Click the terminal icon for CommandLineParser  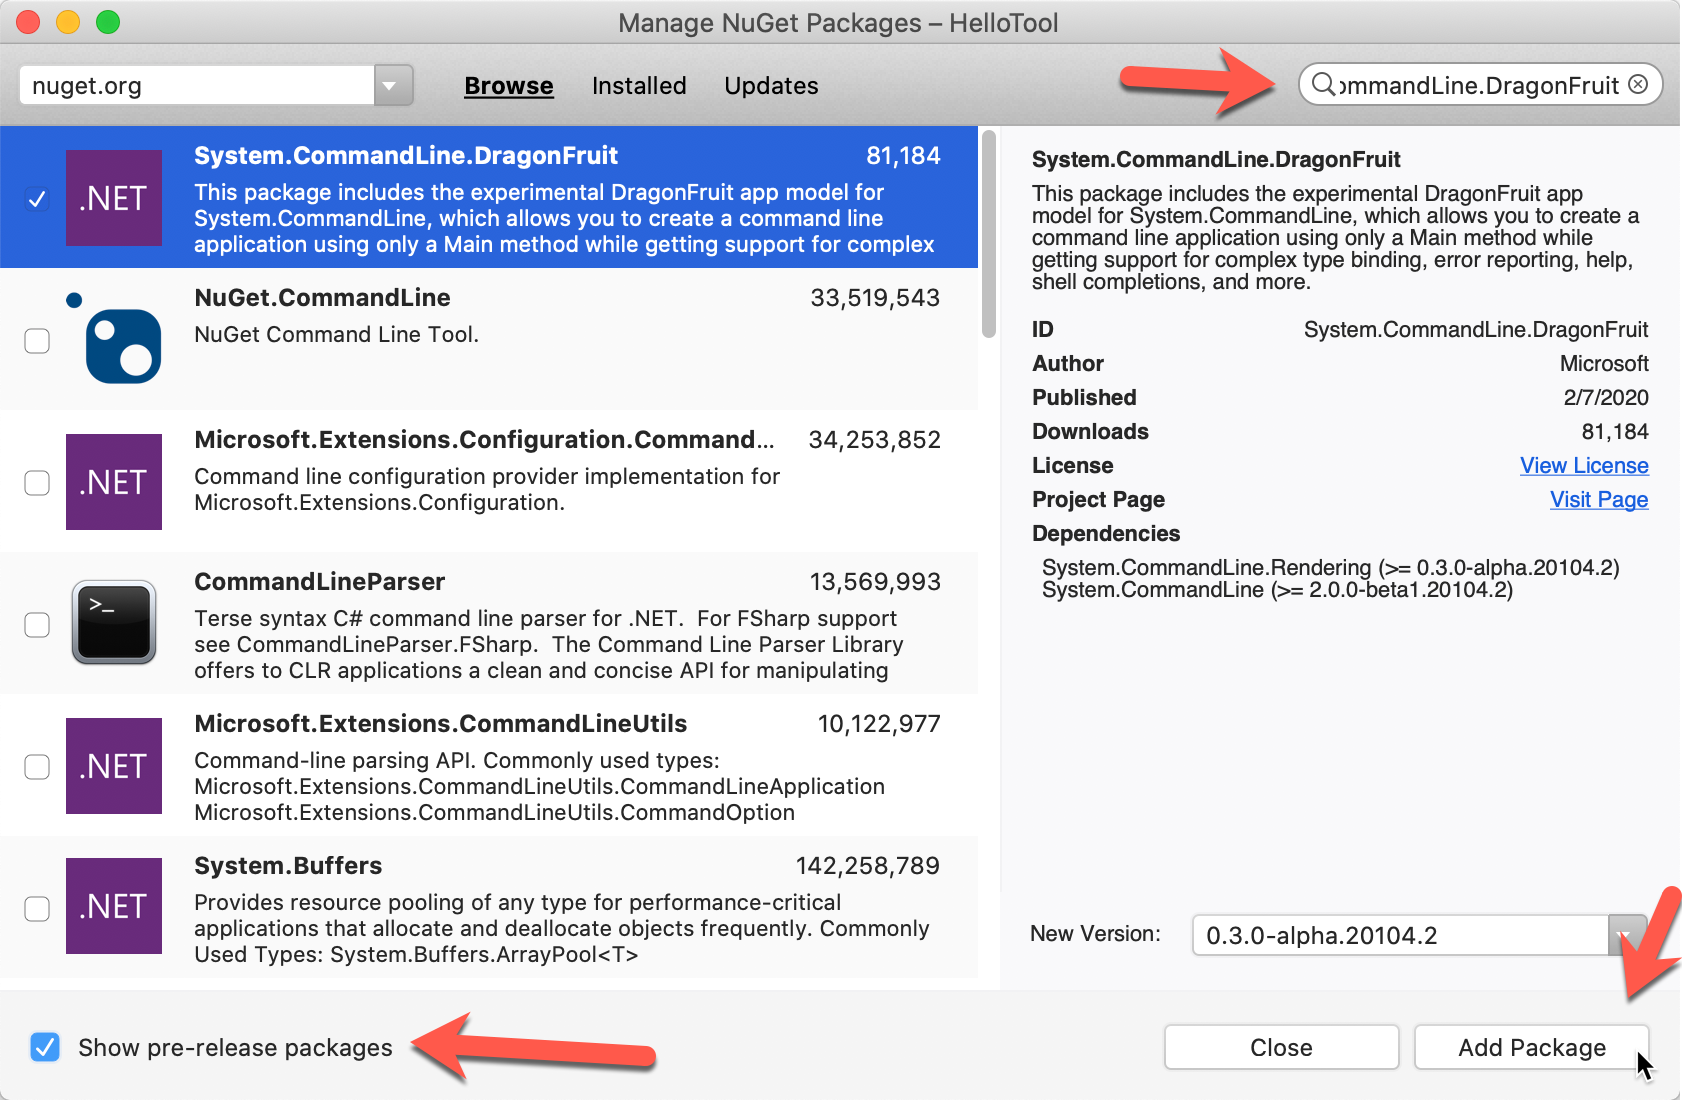[113, 623]
